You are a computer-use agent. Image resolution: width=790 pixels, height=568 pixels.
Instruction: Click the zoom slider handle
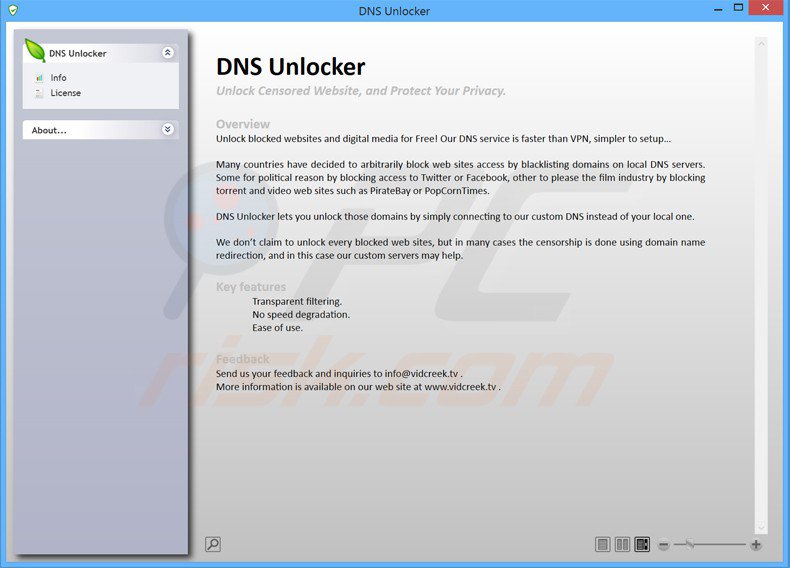(690, 544)
